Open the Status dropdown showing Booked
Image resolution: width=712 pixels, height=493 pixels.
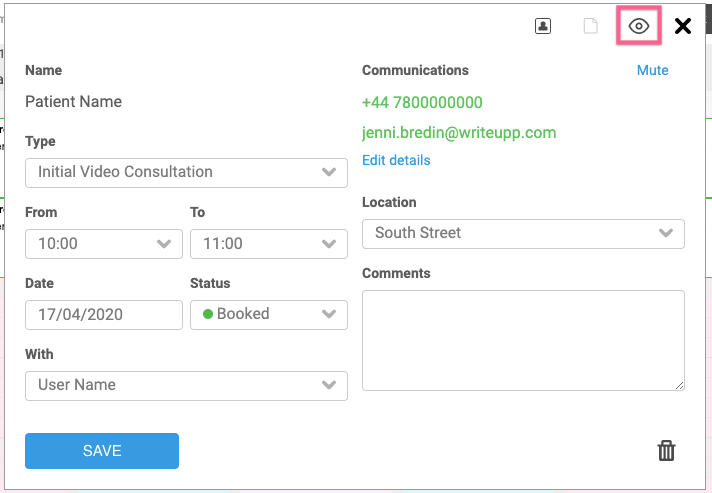click(269, 315)
